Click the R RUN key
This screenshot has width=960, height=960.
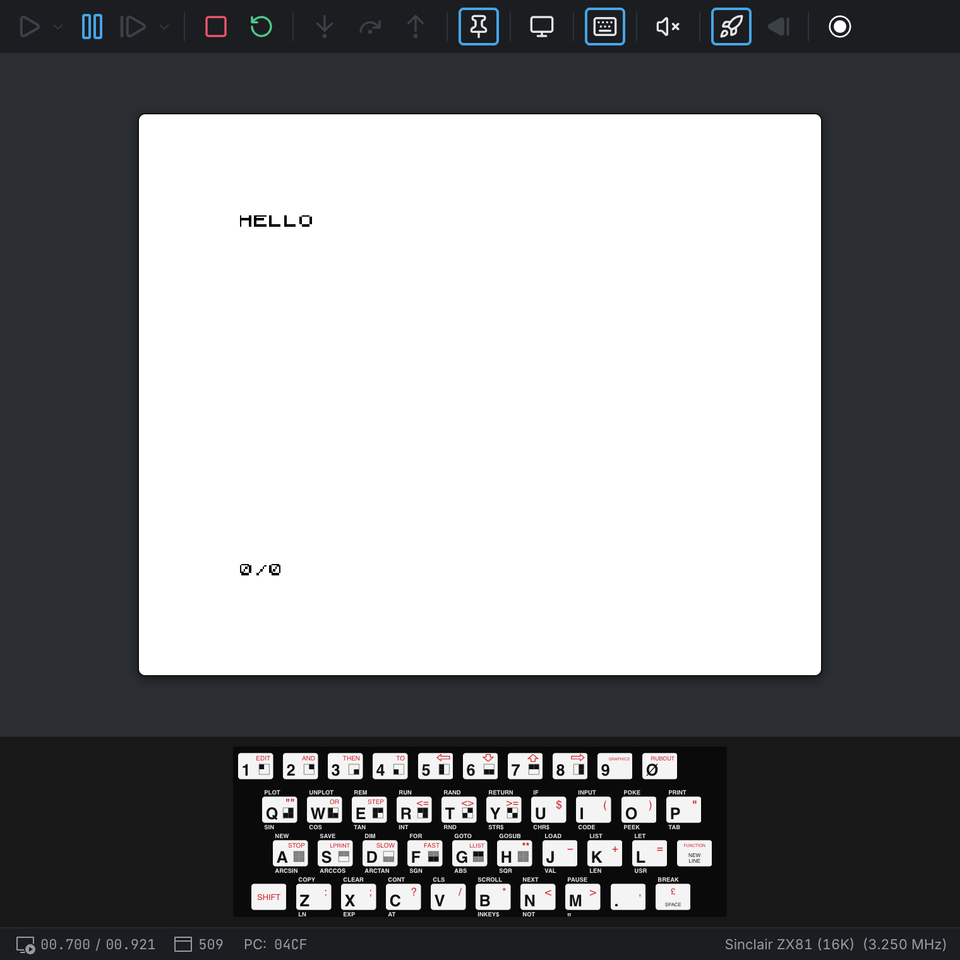[x=414, y=810]
